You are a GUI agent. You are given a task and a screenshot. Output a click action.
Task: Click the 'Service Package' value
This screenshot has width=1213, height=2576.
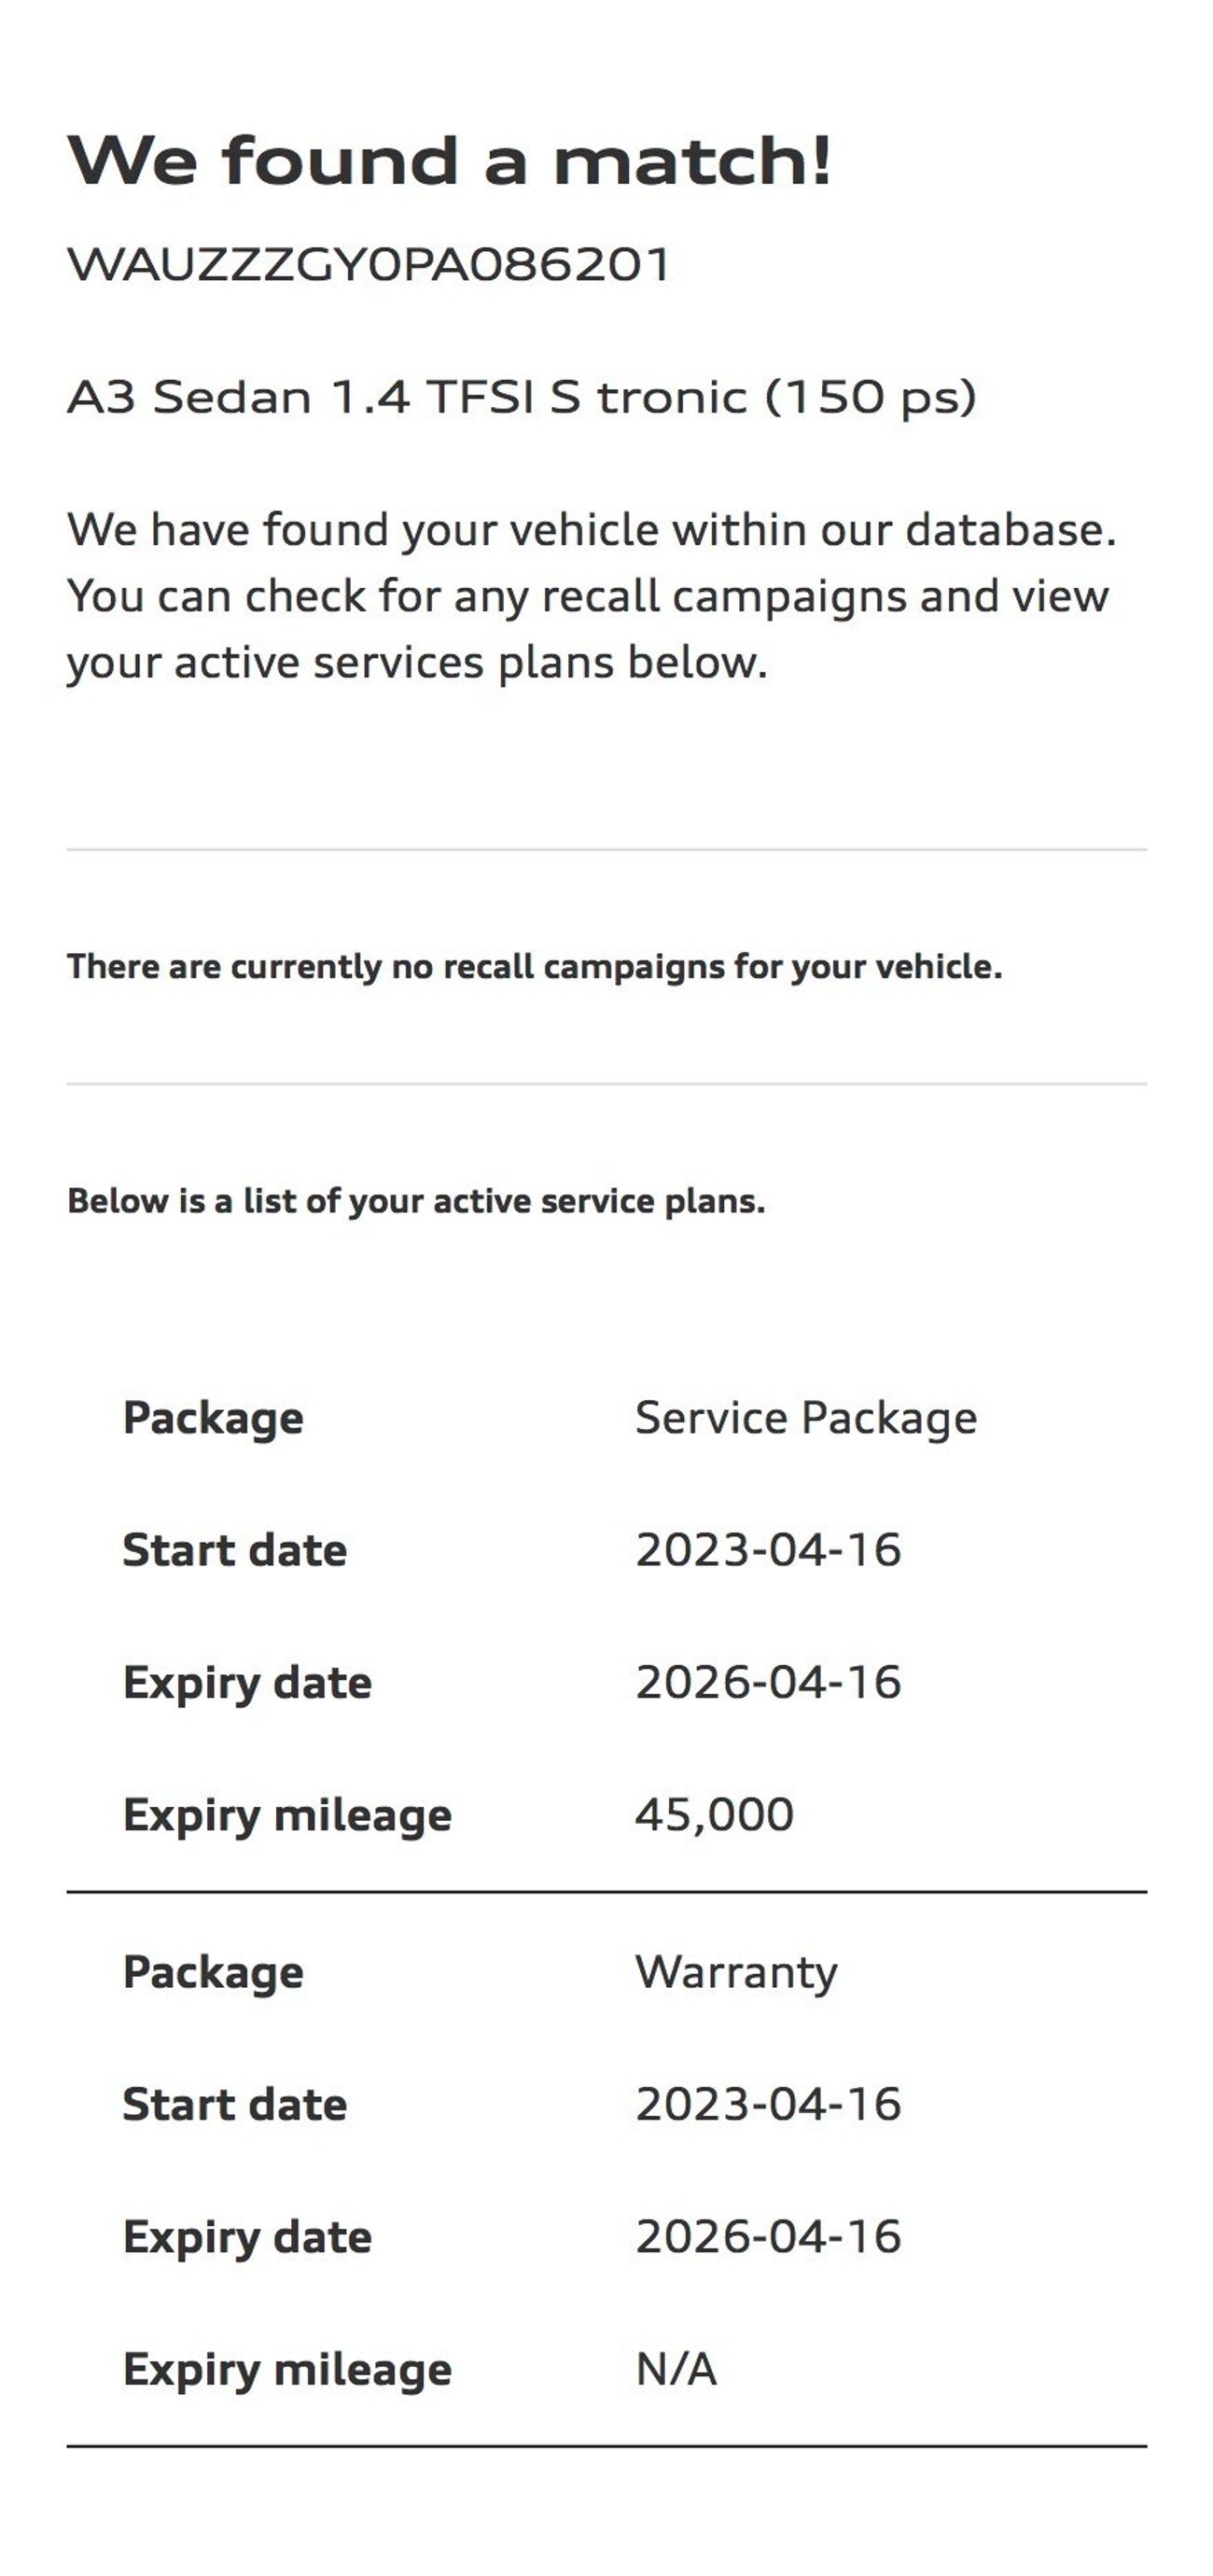[806, 1418]
